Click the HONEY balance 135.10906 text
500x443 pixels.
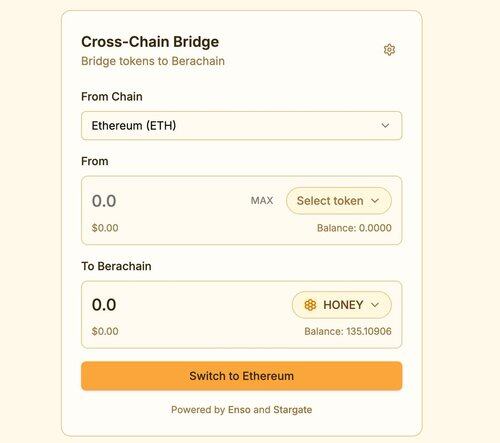pyautogui.click(x=348, y=331)
